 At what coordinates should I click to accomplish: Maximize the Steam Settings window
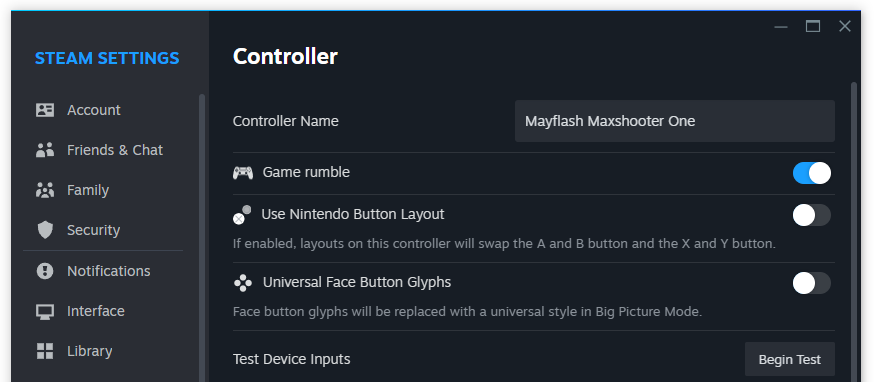[x=813, y=26]
